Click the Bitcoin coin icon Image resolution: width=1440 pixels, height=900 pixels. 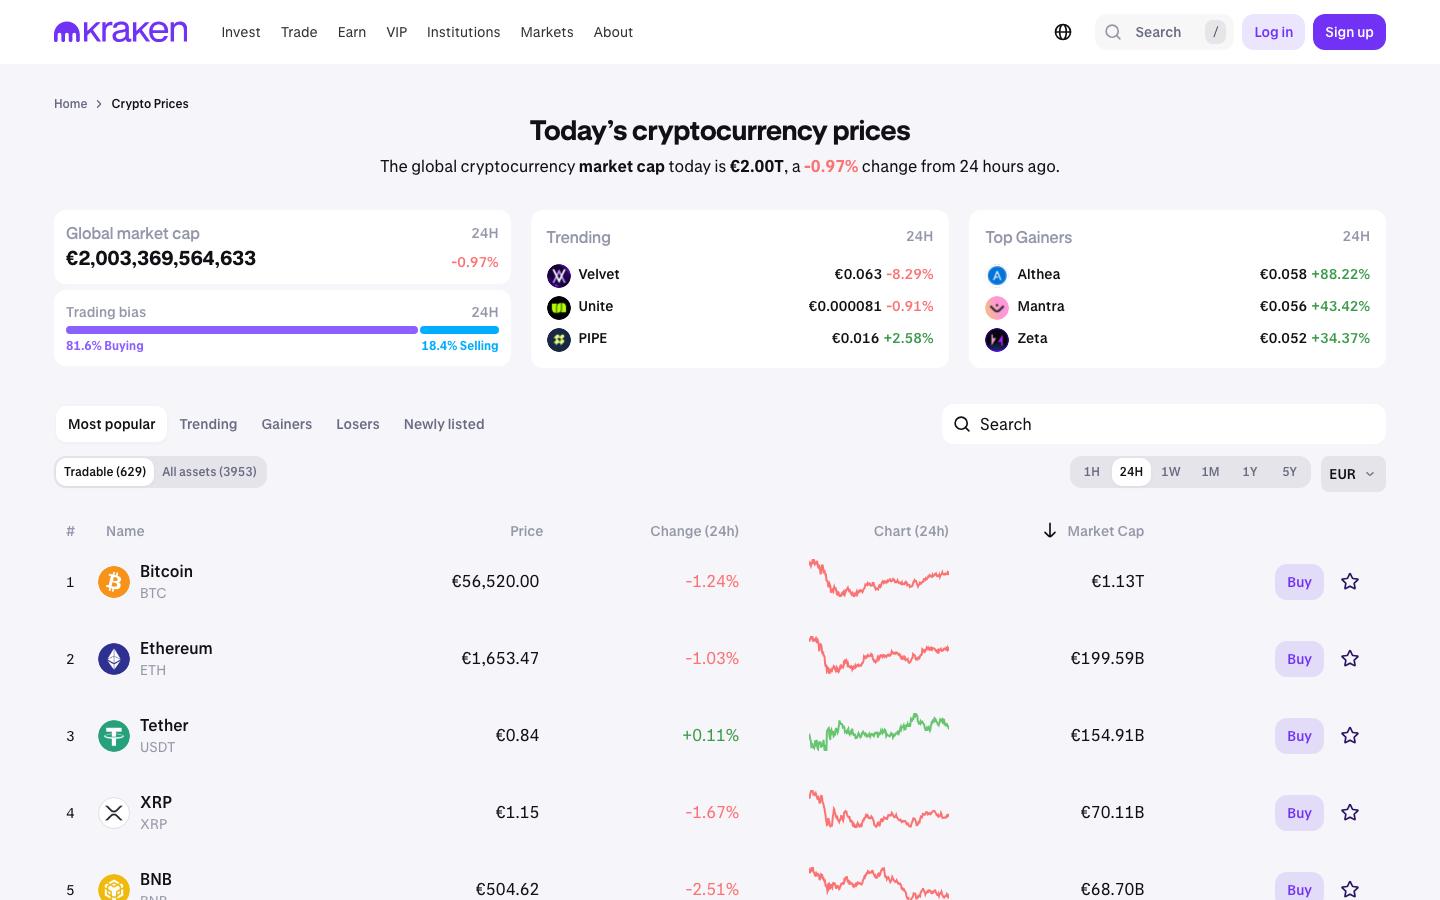[x=113, y=581]
